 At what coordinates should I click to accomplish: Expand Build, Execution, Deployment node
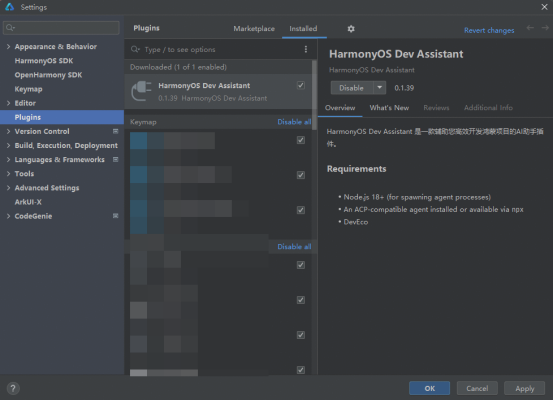click(8, 145)
